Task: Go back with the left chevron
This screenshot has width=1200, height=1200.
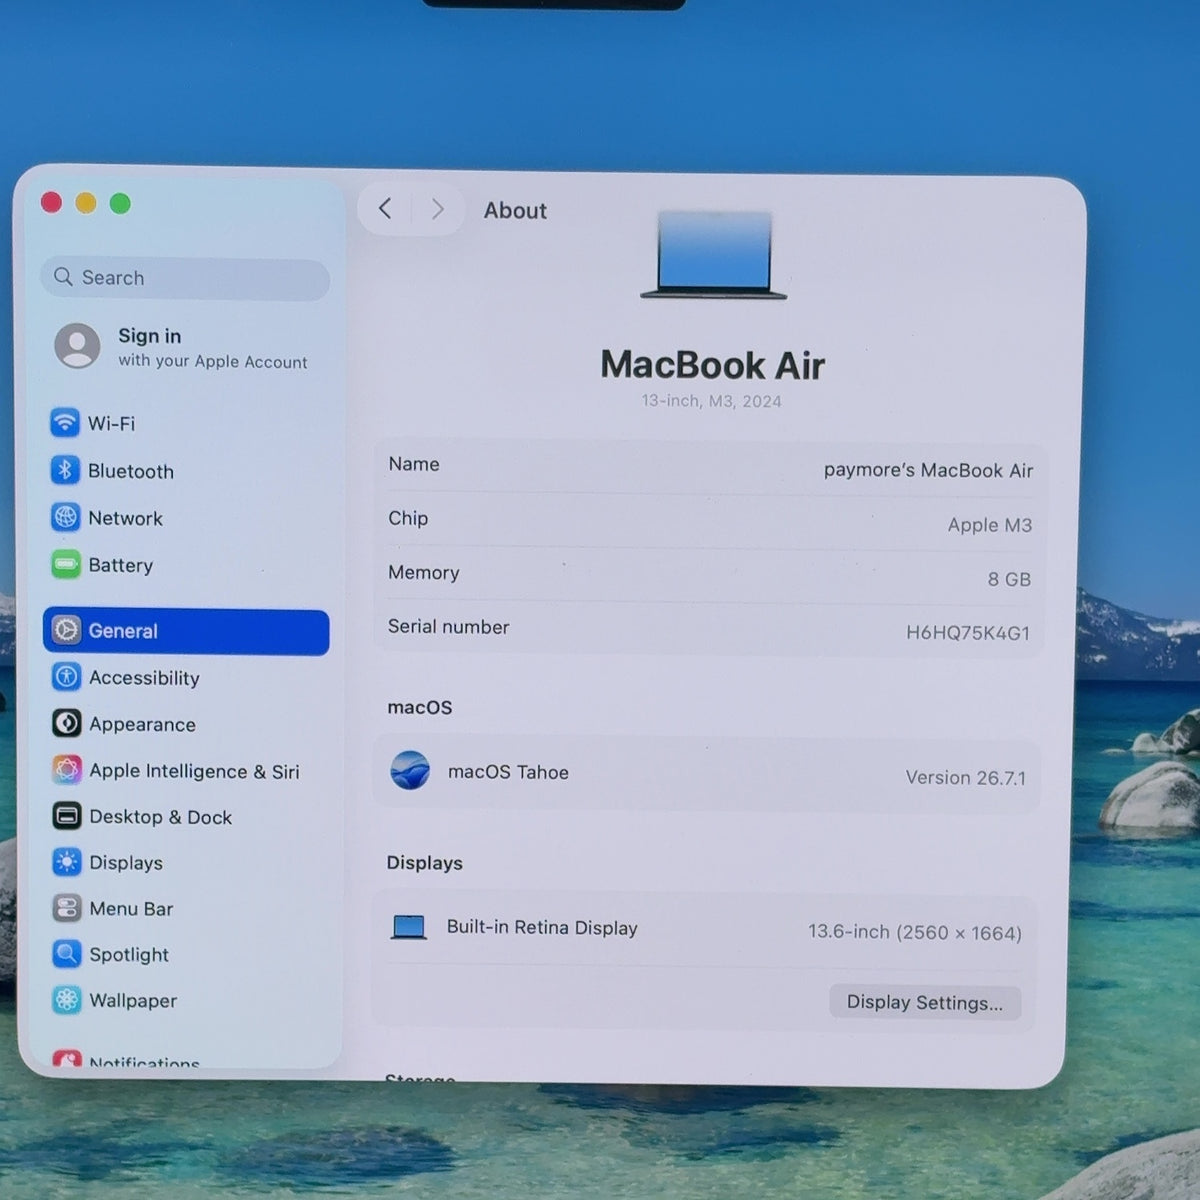Action: tap(385, 209)
